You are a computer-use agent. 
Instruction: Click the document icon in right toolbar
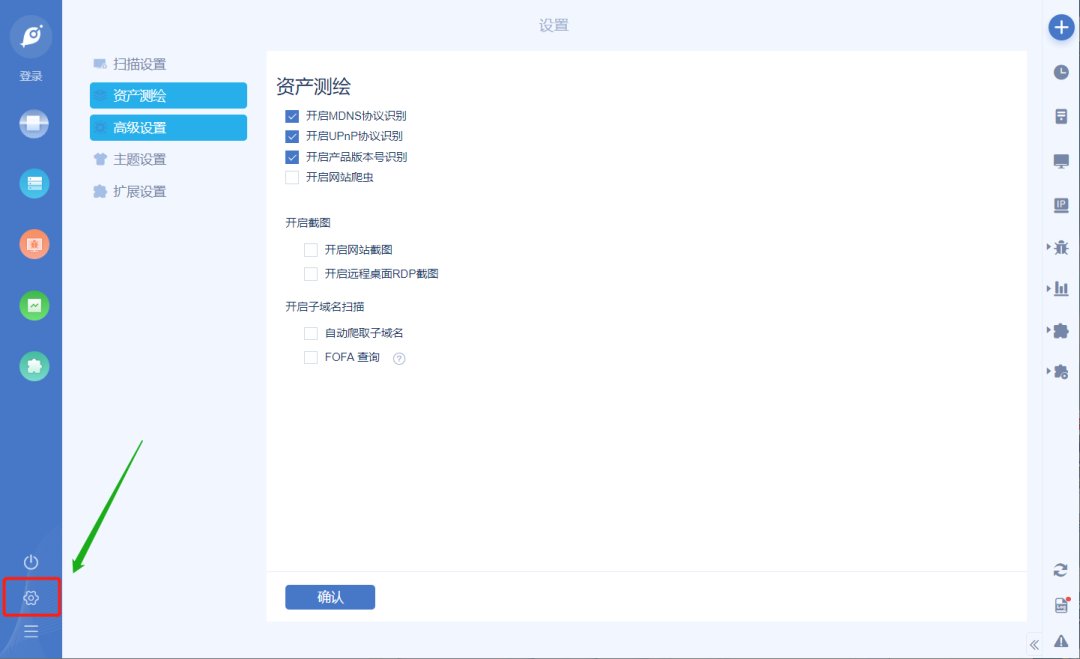click(x=1061, y=116)
